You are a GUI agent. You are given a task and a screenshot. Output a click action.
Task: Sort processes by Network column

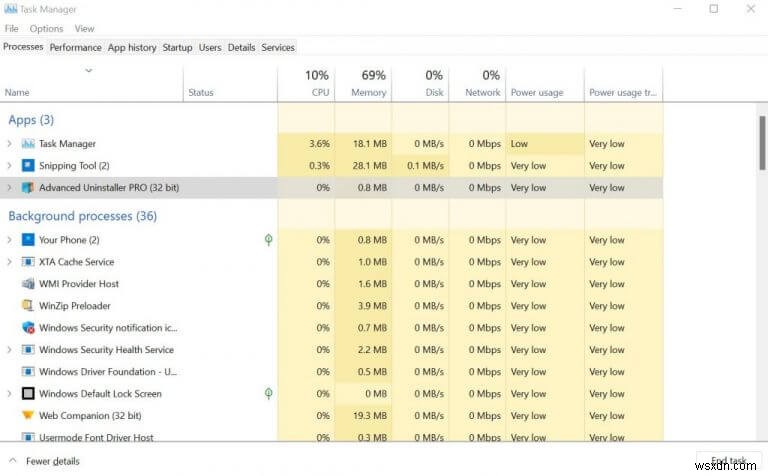point(478,83)
